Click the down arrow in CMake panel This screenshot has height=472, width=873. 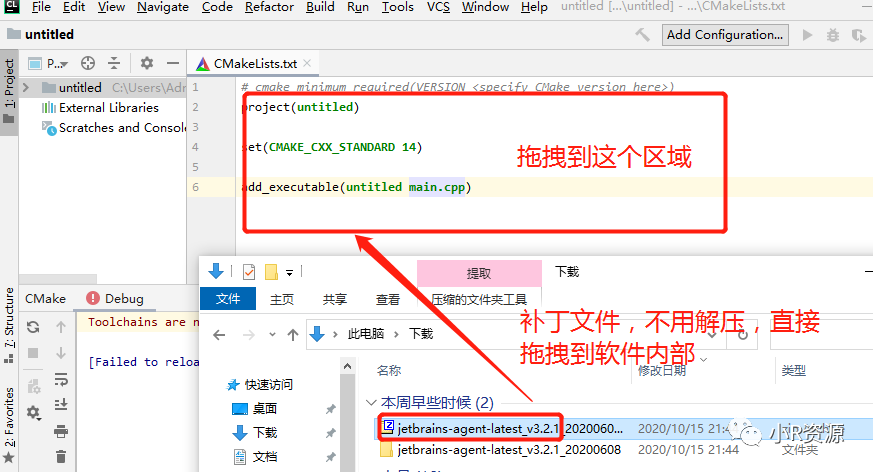click(61, 353)
